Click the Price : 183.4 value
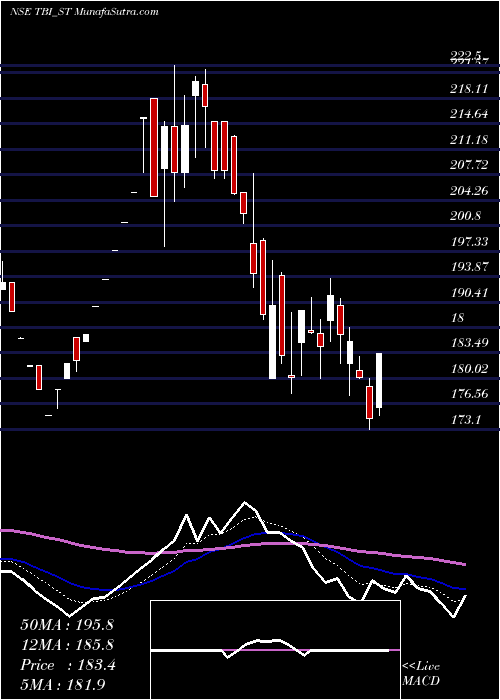This screenshot has width=500, height=700. pos(68,665)
